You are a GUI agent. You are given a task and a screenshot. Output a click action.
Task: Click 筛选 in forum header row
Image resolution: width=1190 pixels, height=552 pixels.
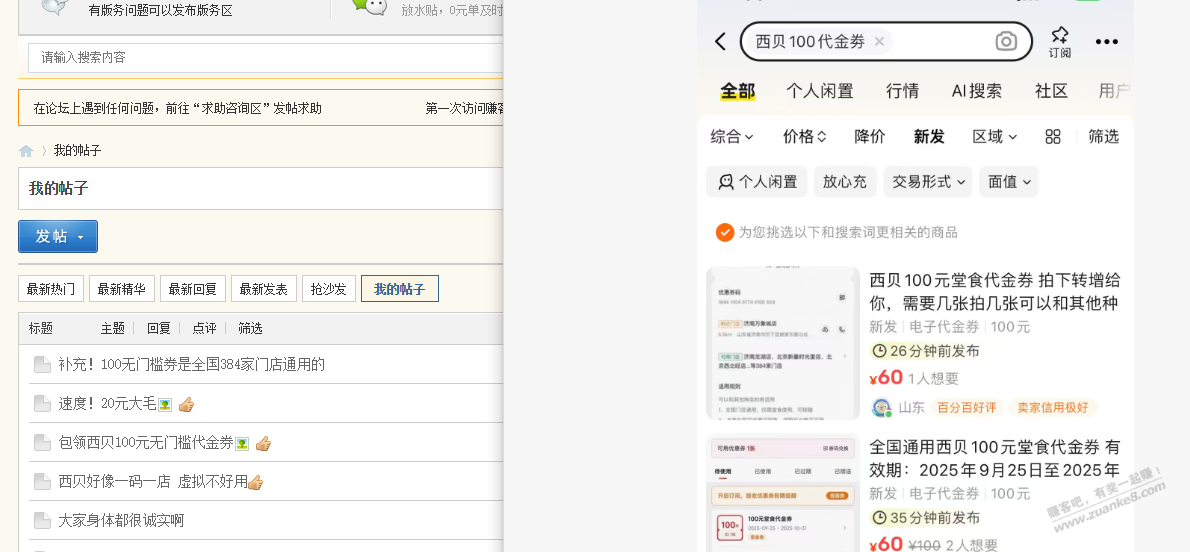pos(250,328)
